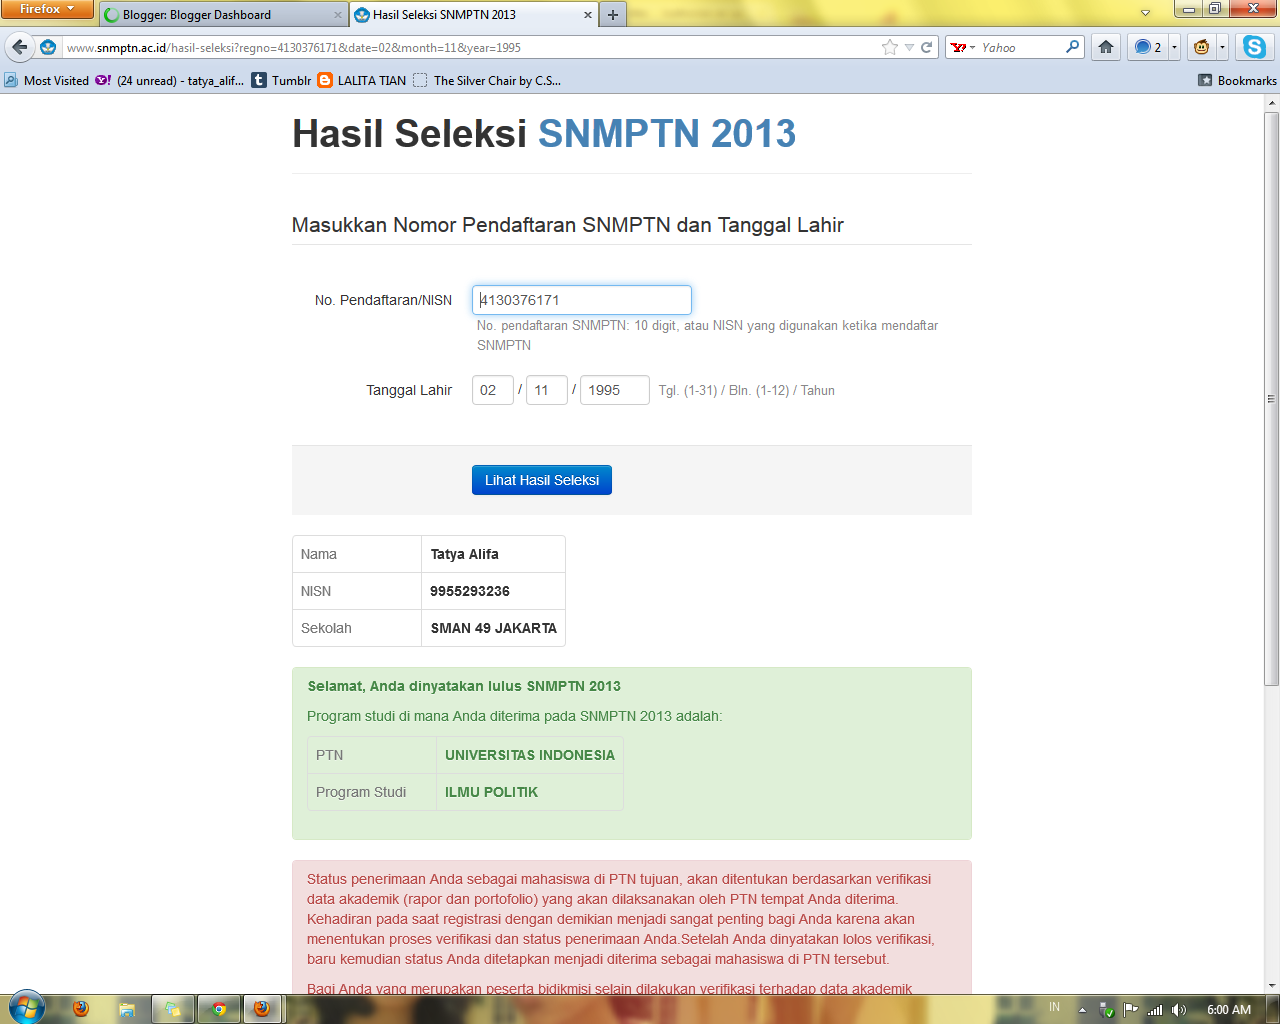Screen dimensions: 1280x1024
Task: Open Windows Explorer from taskbar
Action: point(127,1009)
